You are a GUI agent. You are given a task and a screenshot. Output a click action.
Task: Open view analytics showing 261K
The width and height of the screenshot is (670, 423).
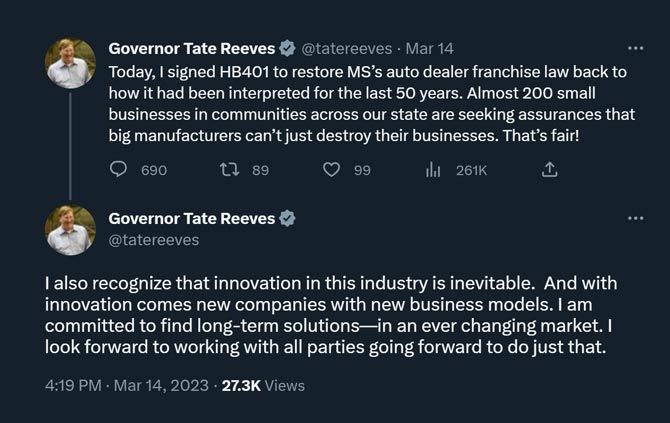point(434,170)
